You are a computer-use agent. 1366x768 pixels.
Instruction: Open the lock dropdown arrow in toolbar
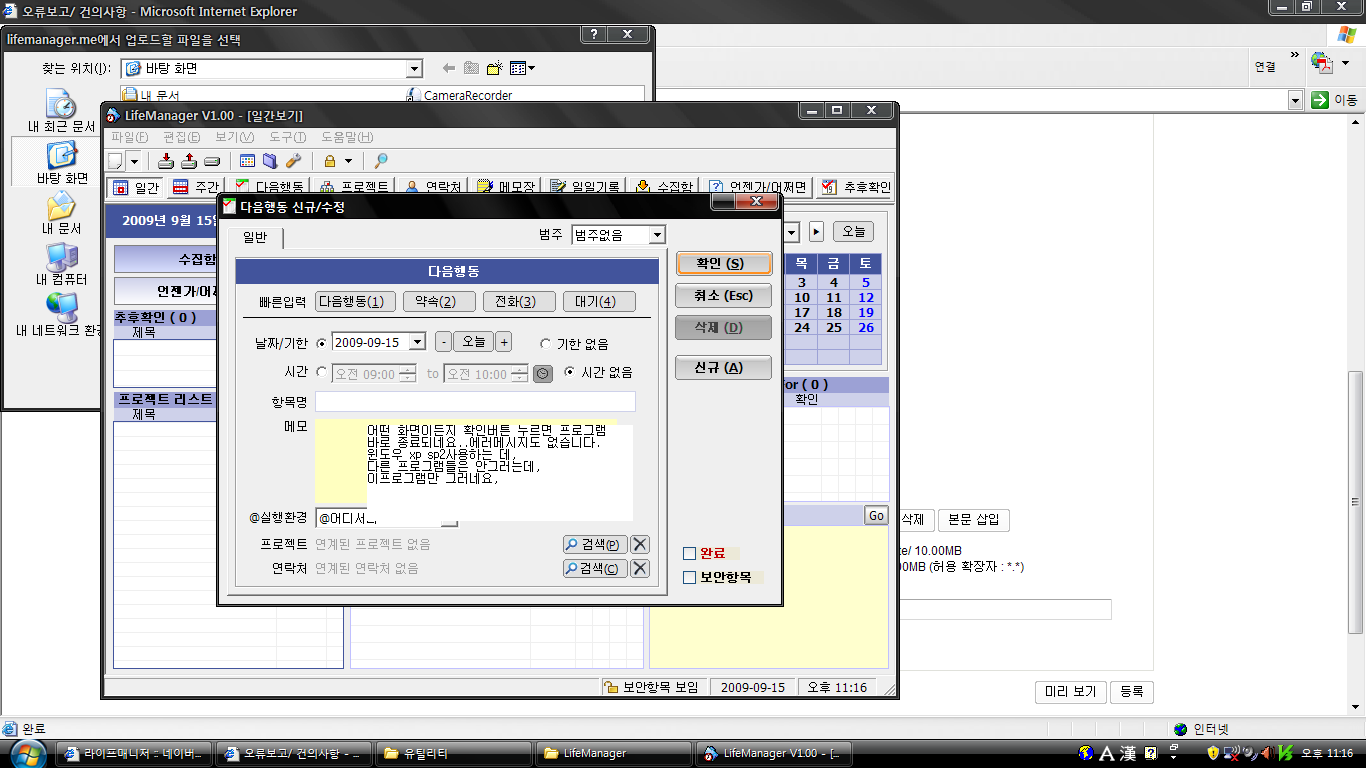348,161
